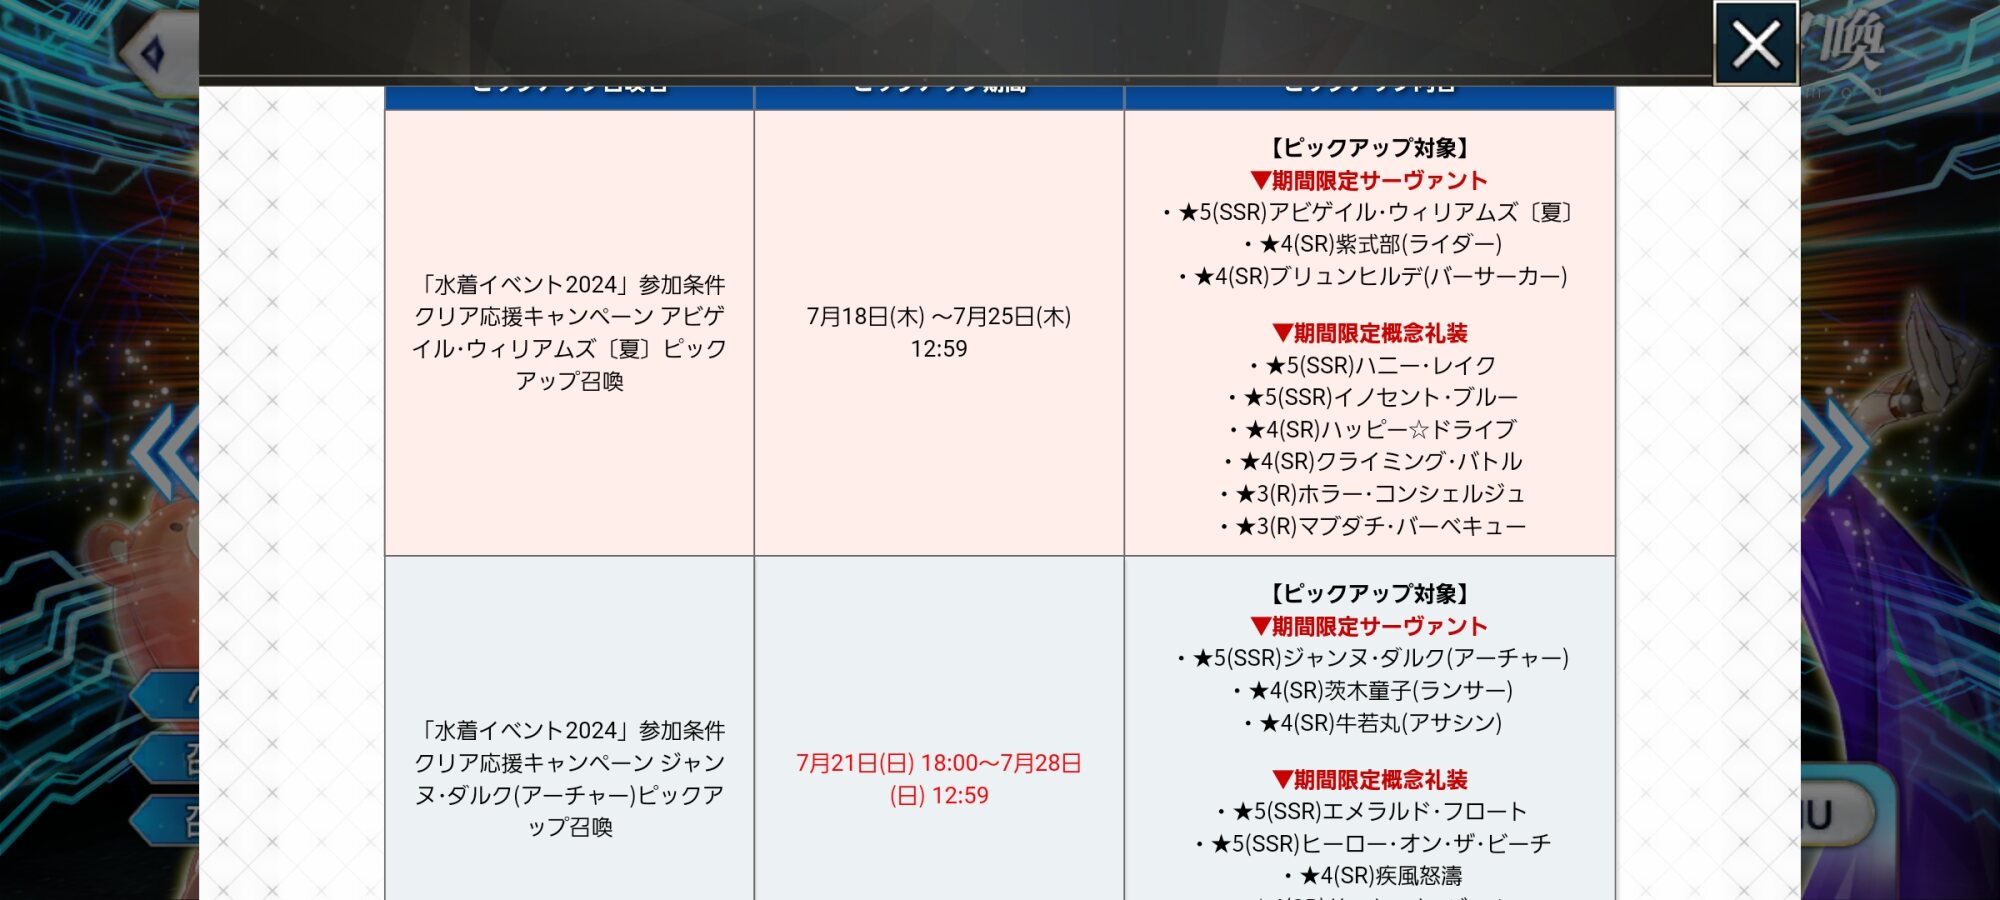The height and width of the screenshot is (900, 2000).
Task: Tap the top blue hexagonal button on left
Action: click(x=170, y=695)
